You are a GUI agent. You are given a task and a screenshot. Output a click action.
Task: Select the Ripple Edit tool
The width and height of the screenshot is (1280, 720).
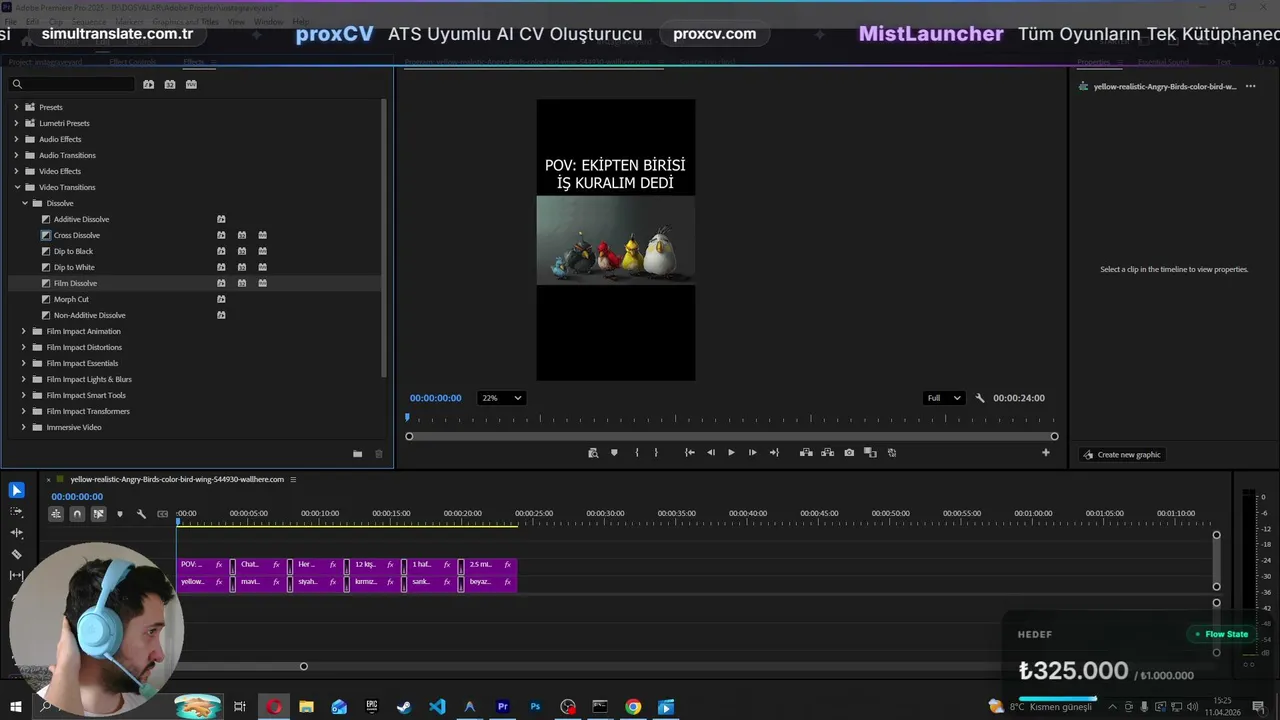[16, 533]
